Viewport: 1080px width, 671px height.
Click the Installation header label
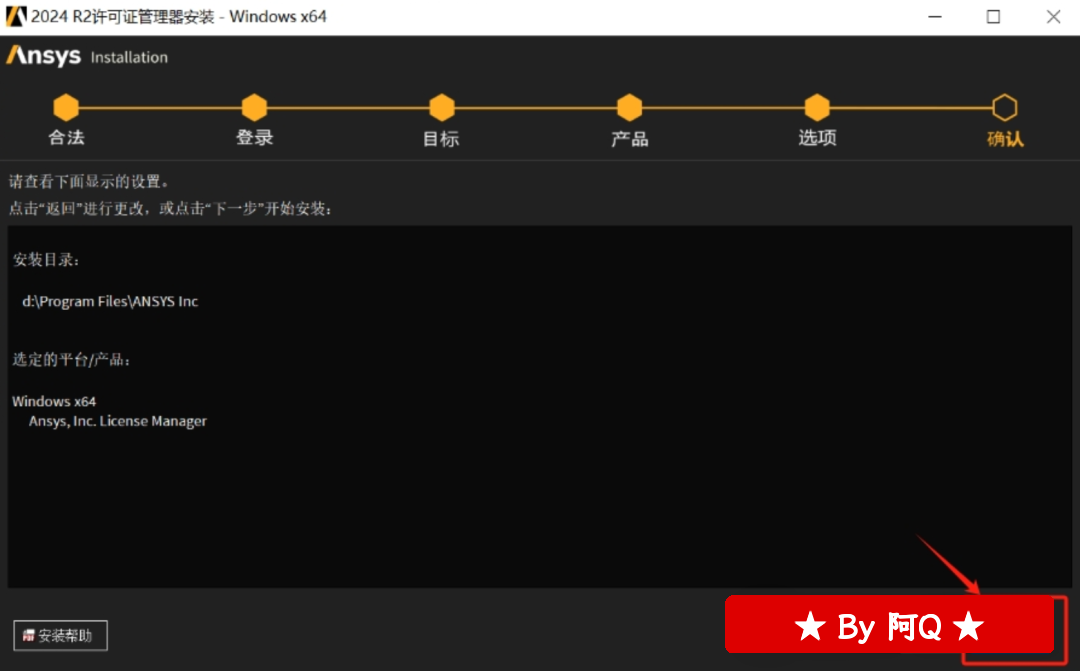pyautogui.click(x=129, y=57)
